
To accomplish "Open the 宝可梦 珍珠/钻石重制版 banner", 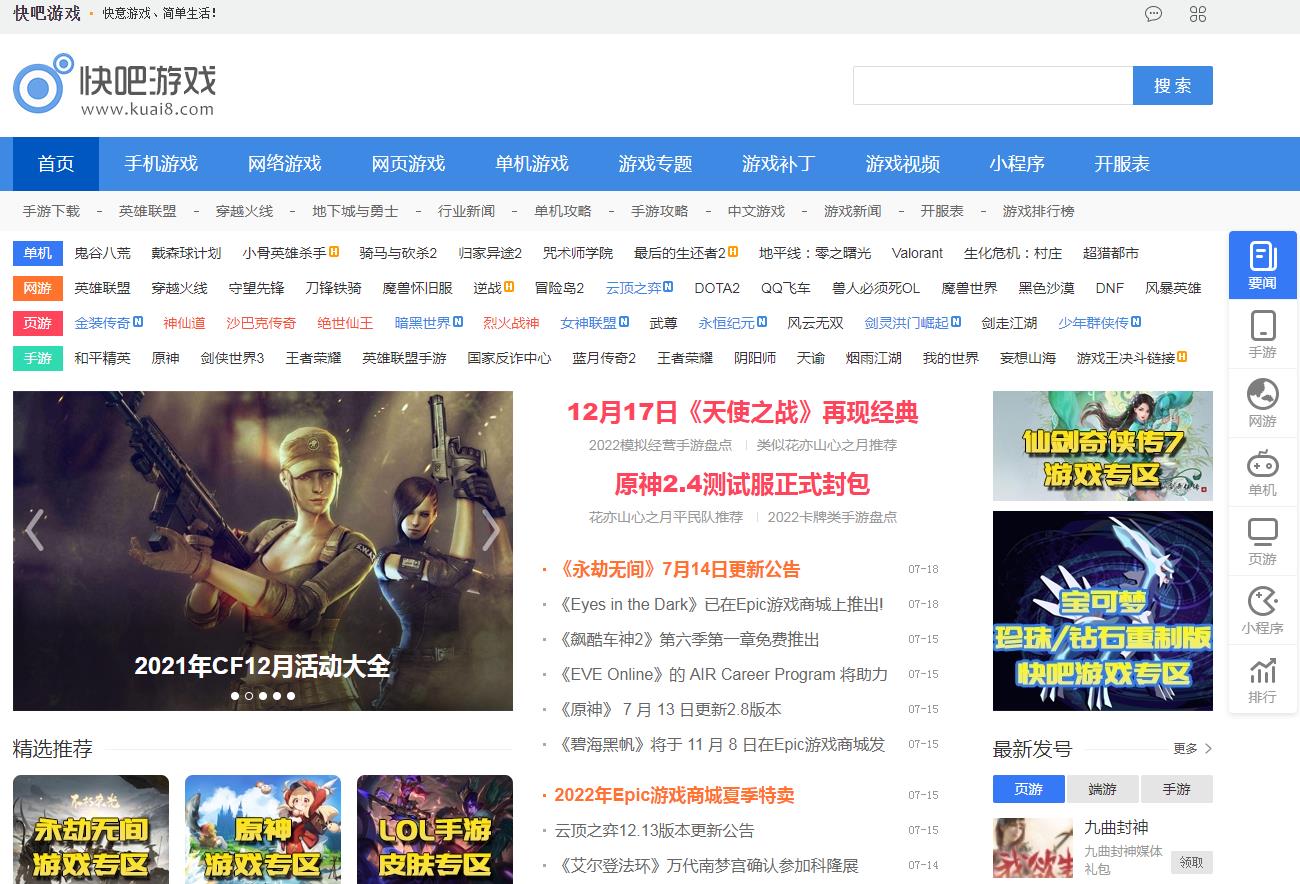I will pos(1103,611).
